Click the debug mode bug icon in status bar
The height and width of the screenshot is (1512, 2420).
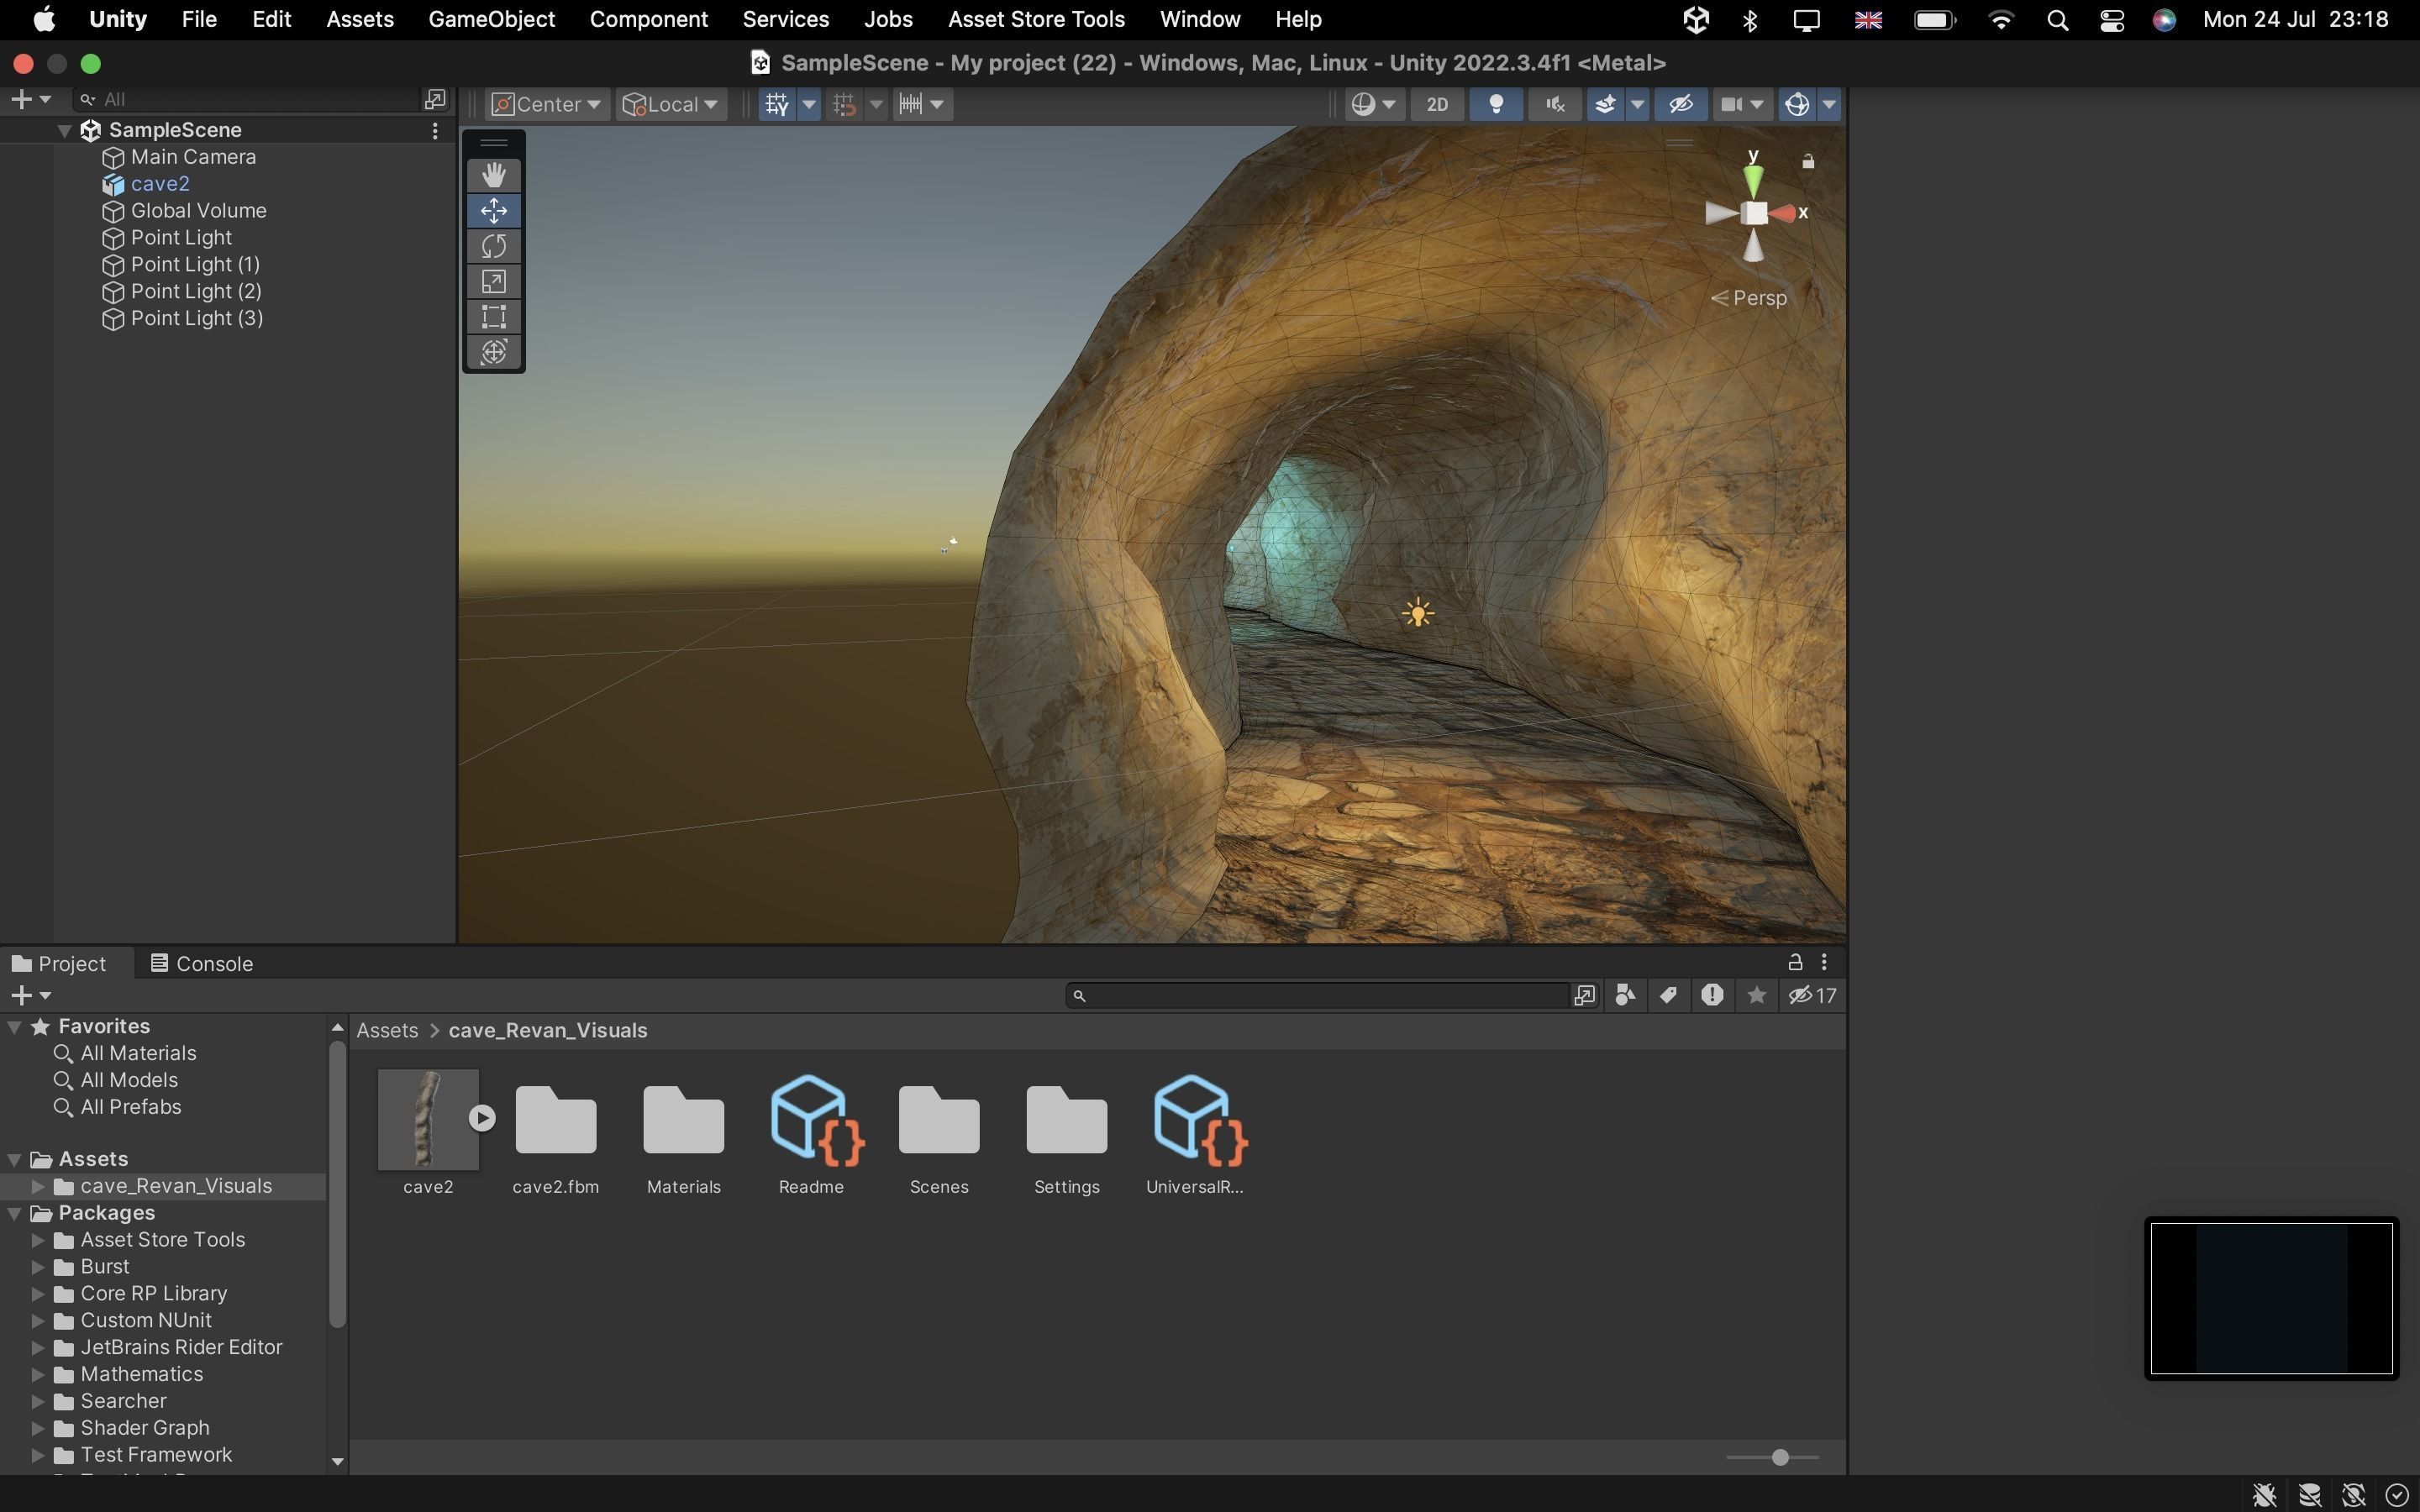pos(2264,1495)
